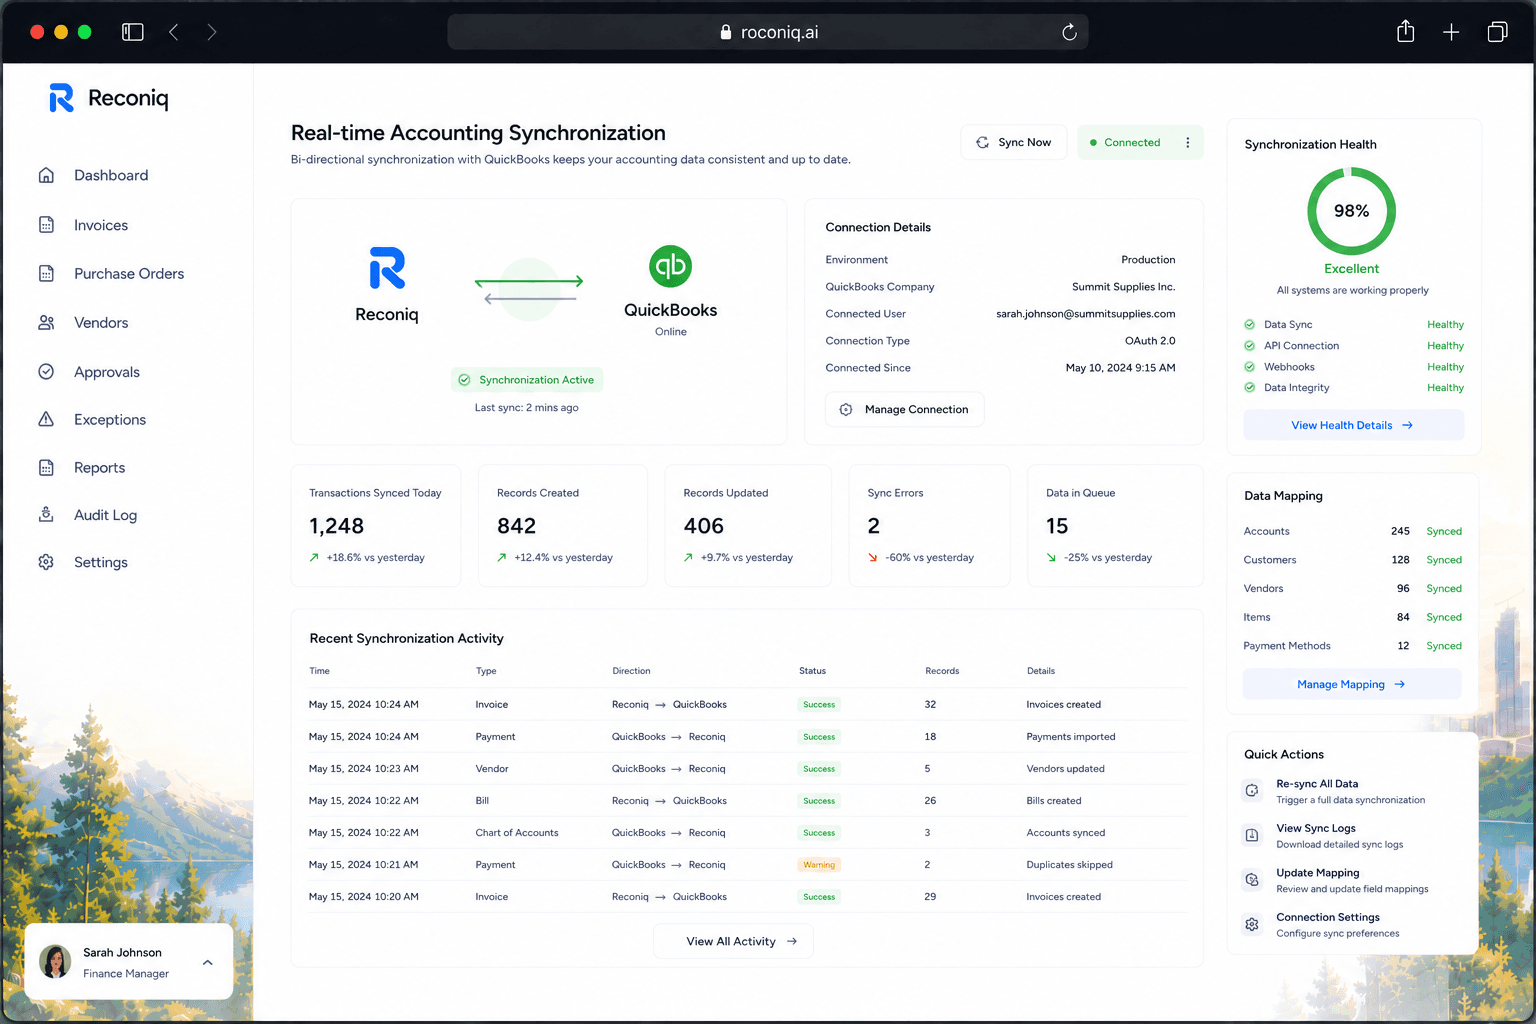Go back with browser back arrow
Screen dimensions: 1536x1024
point(174,32)
